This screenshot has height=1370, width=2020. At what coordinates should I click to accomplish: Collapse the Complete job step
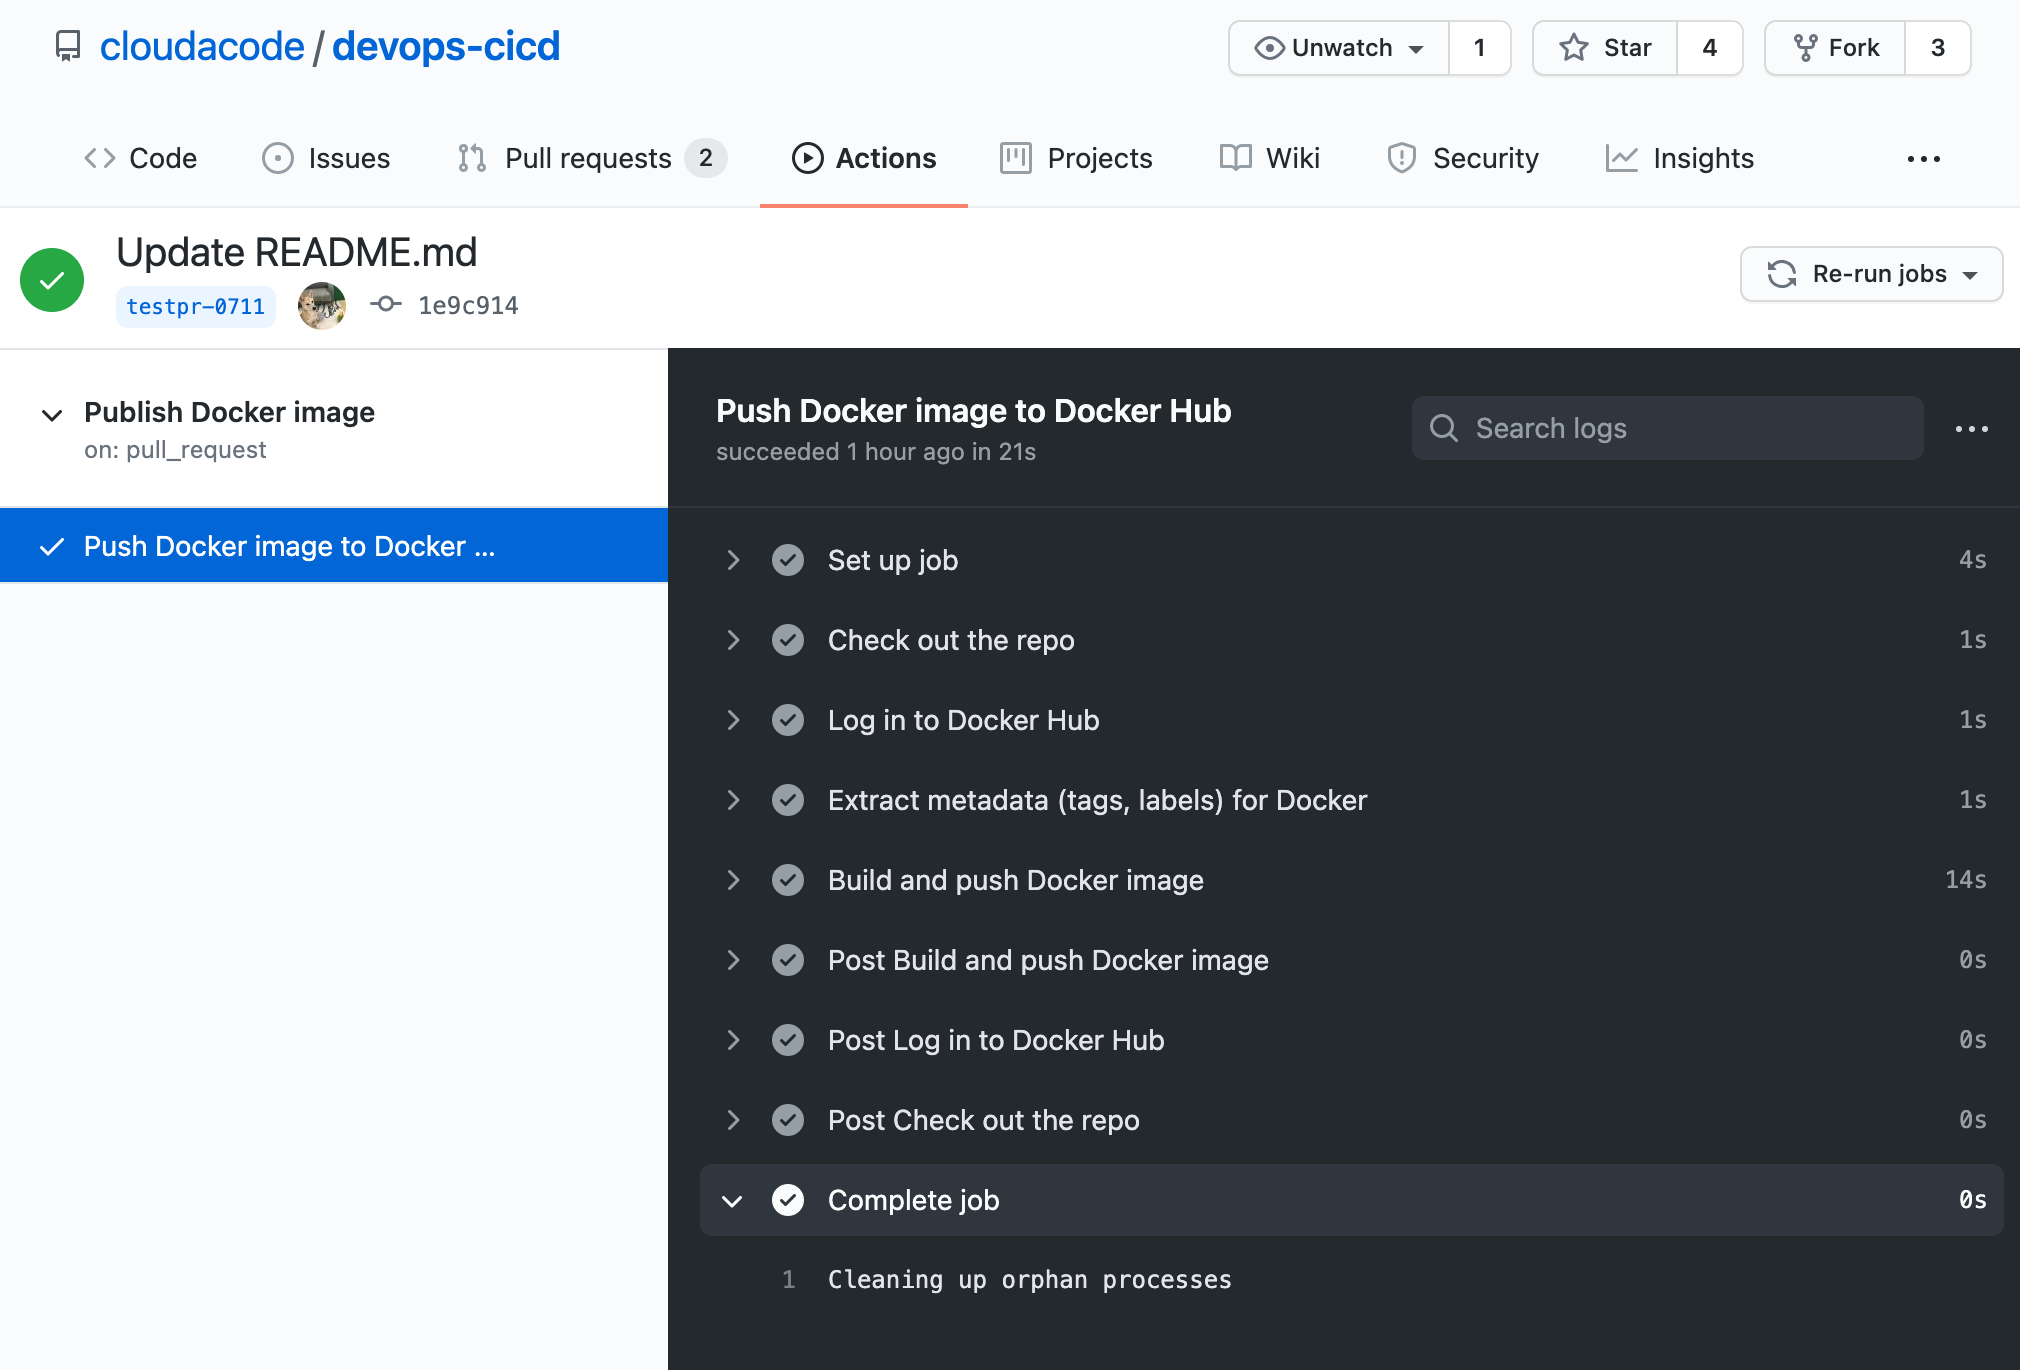733,1200
